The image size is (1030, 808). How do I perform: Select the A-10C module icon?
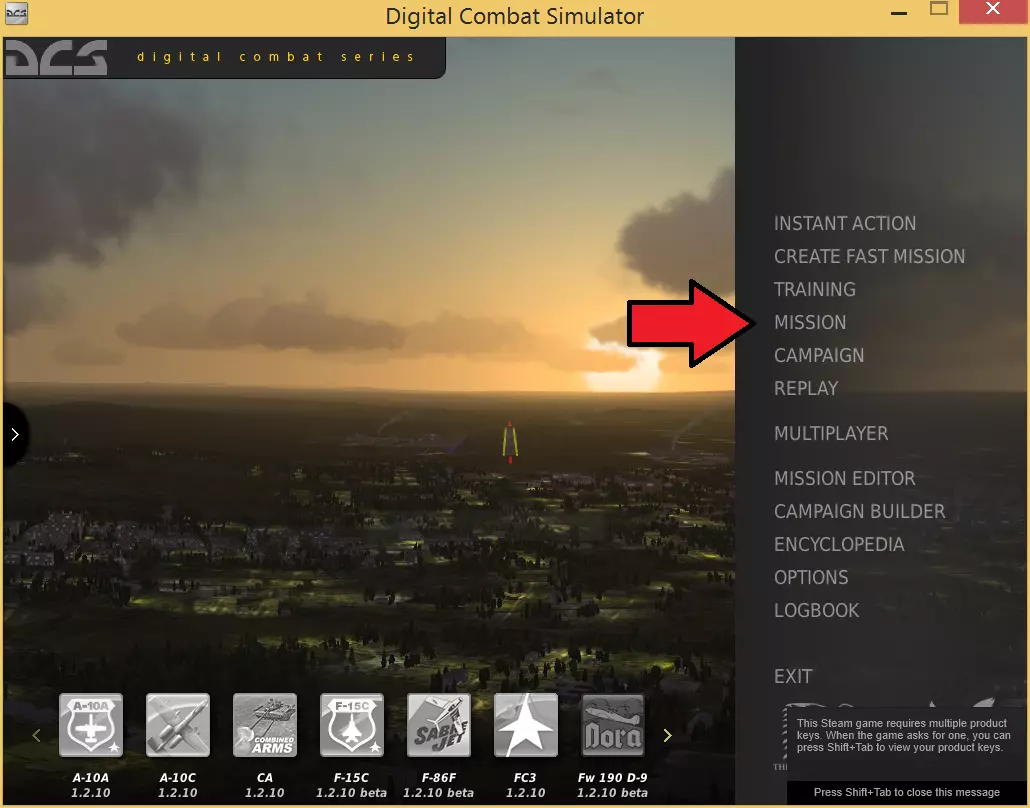pyautogui.click(x=178, y=725)
